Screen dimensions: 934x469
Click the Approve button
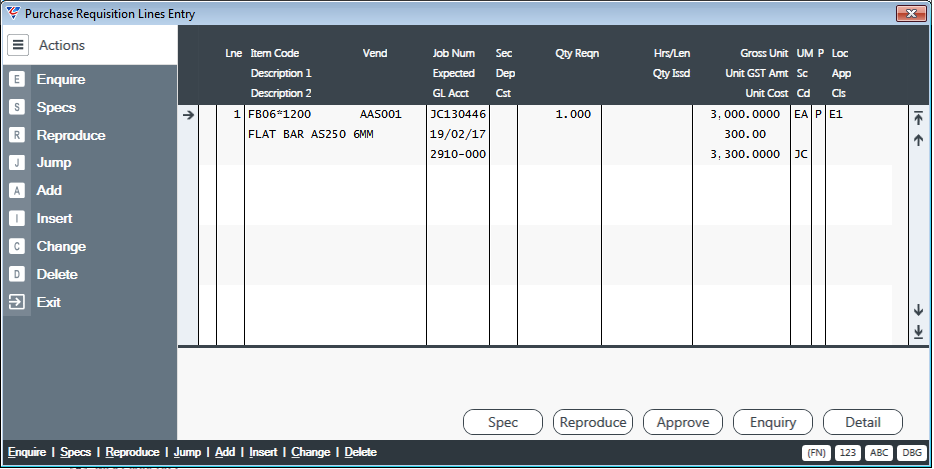pos(683,423)
